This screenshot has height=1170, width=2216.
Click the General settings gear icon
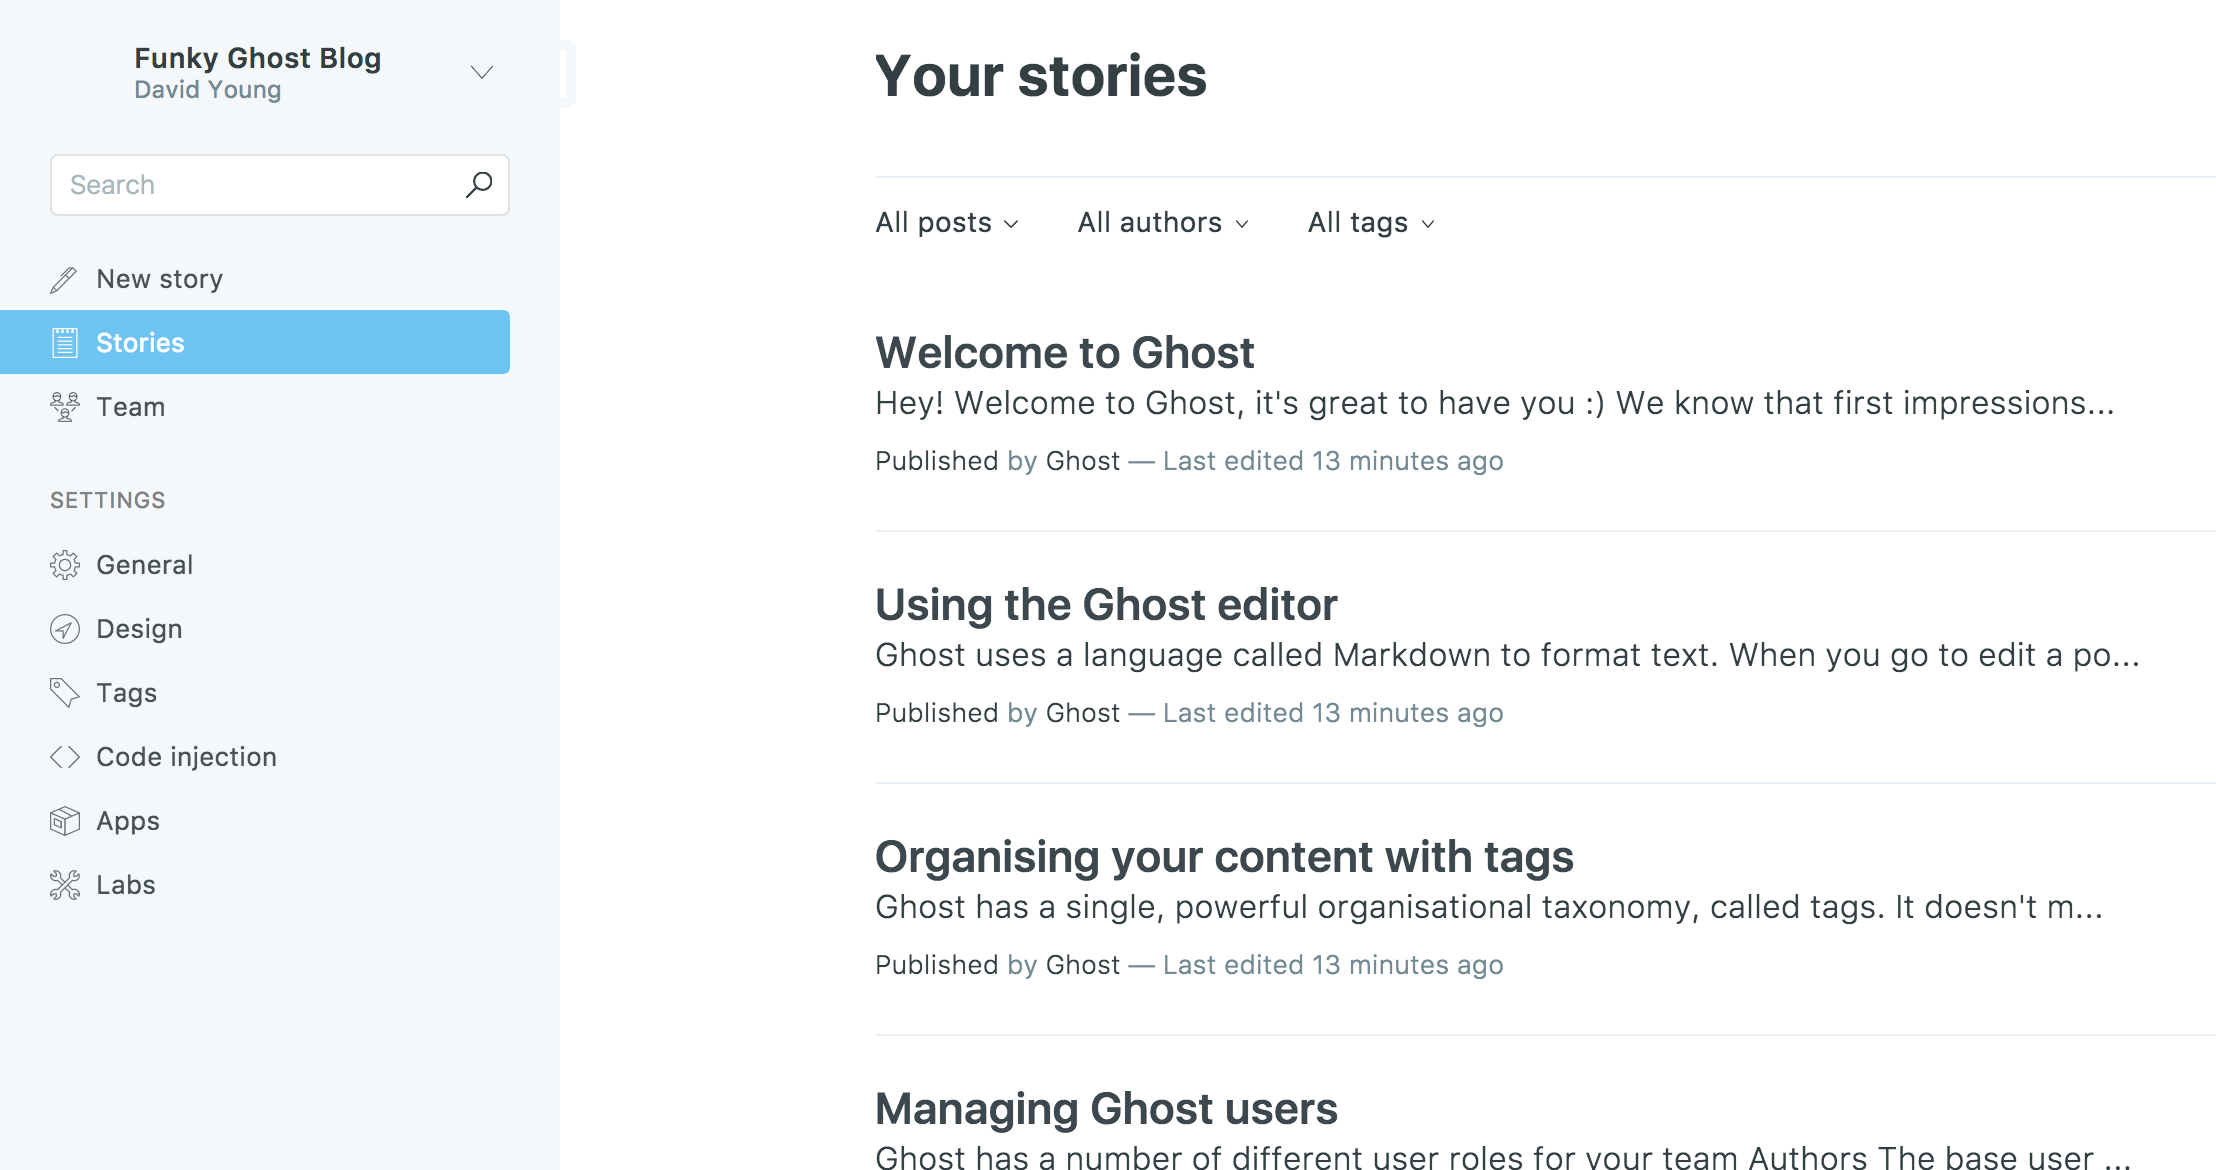(x=65, y=565)
